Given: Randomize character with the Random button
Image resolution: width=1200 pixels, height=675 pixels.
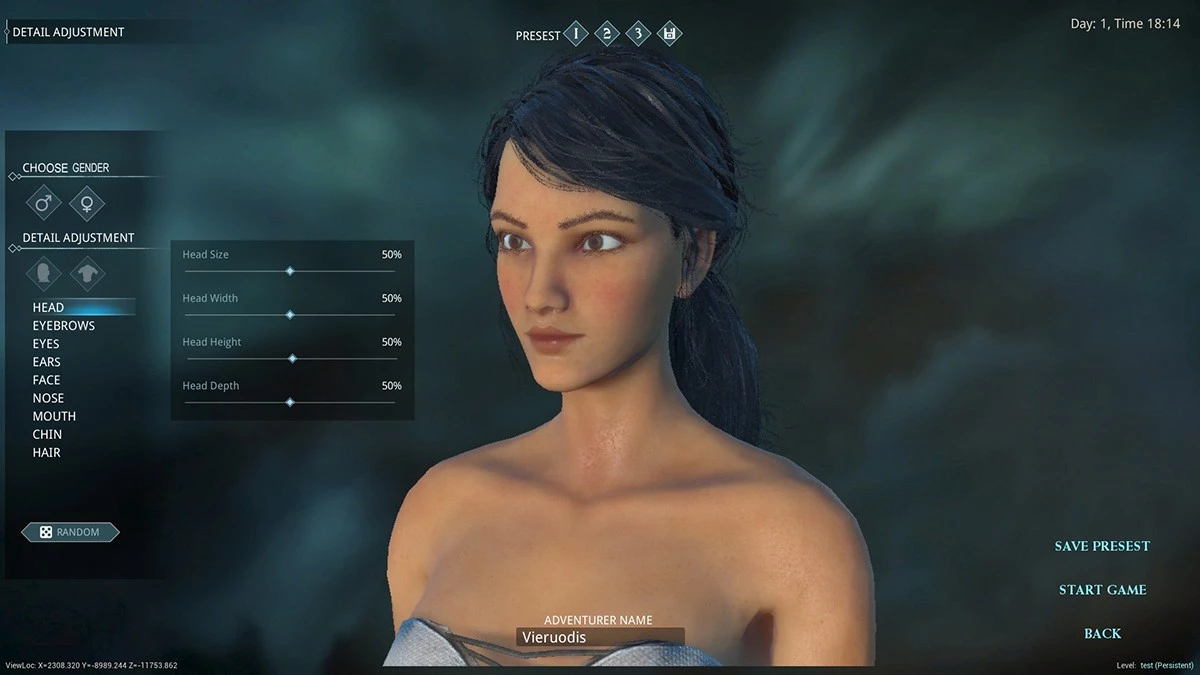Looking at the screenshot, I should pos(70,532).
